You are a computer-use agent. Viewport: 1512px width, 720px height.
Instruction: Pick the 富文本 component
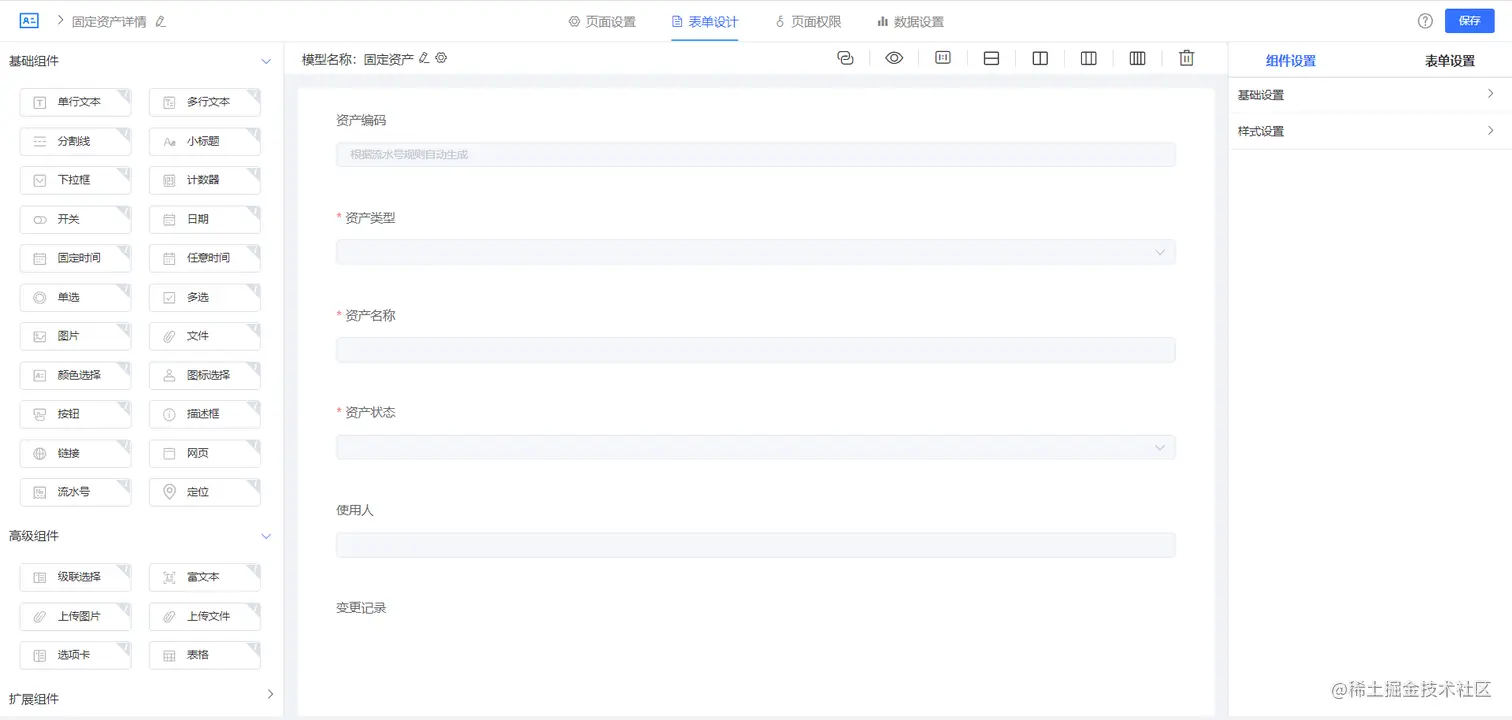click(x=205, y=577)
